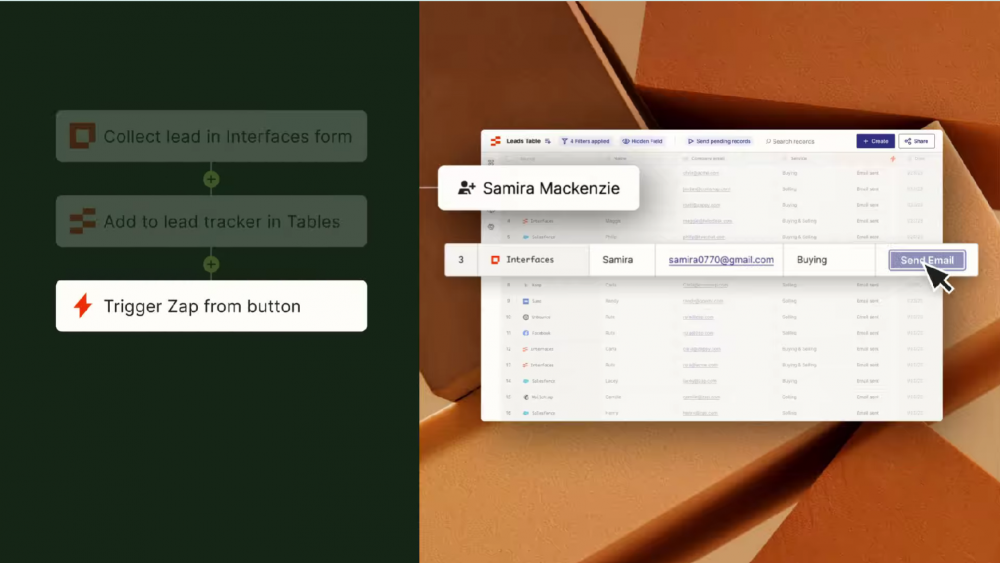Click the Facebook source icon in the table

(525, 332)
